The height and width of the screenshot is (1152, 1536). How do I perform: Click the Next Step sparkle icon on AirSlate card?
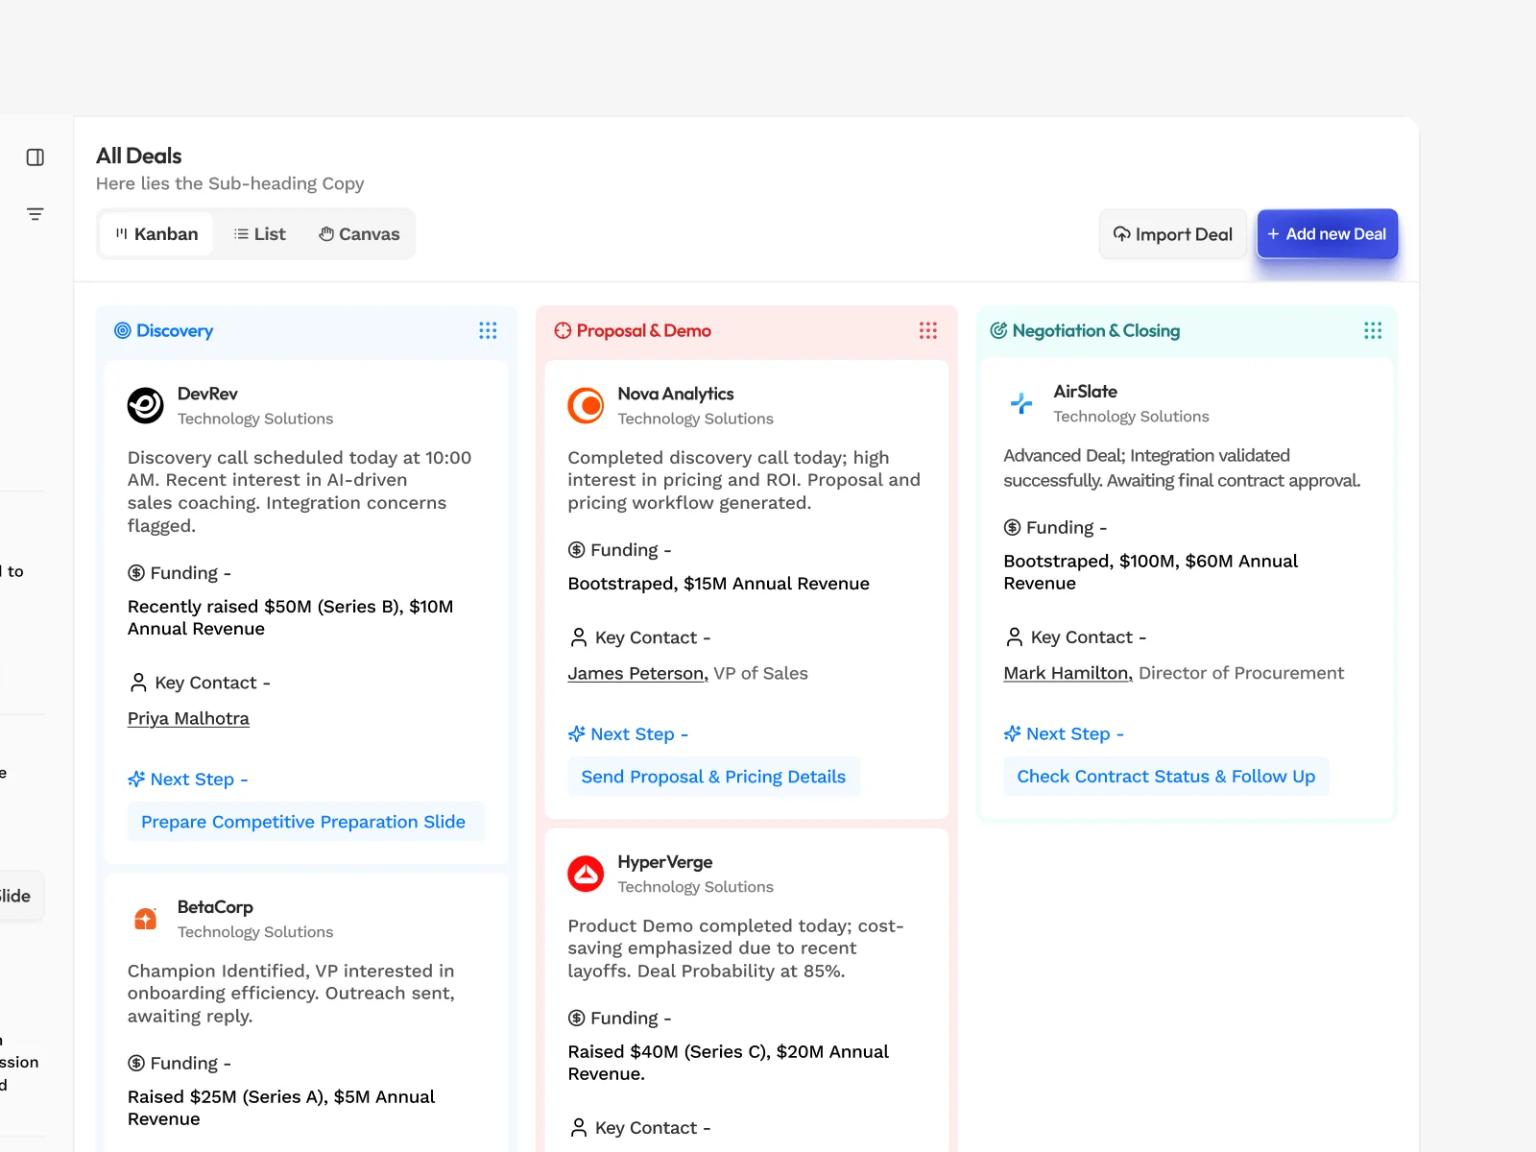[x=1012, y=734]
